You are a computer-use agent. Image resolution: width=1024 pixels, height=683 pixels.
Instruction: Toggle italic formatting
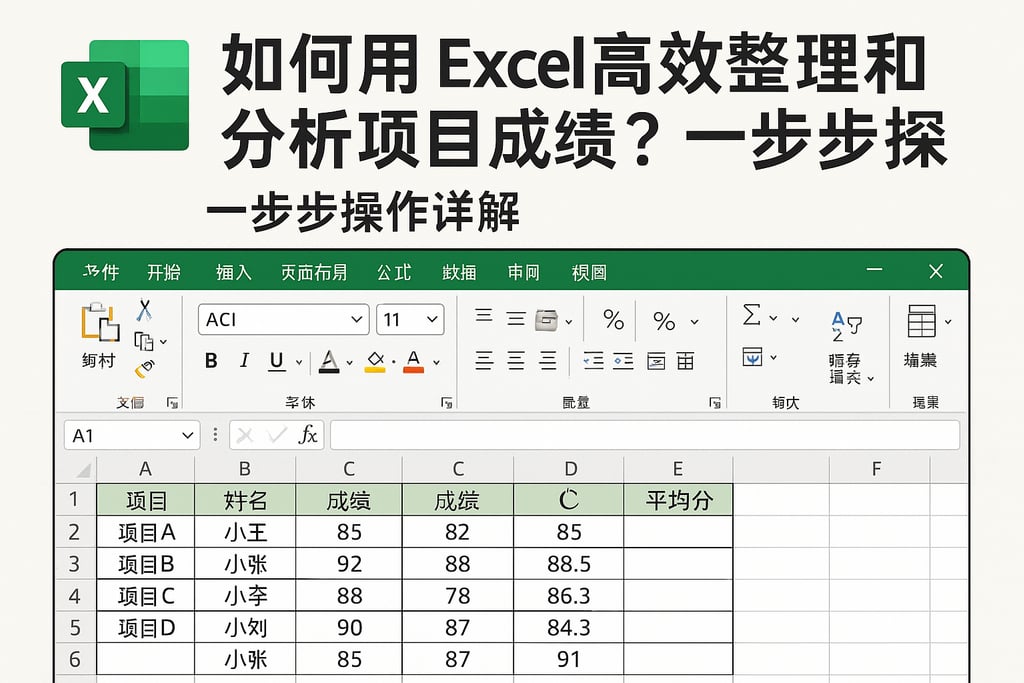[x=244, y=360]
